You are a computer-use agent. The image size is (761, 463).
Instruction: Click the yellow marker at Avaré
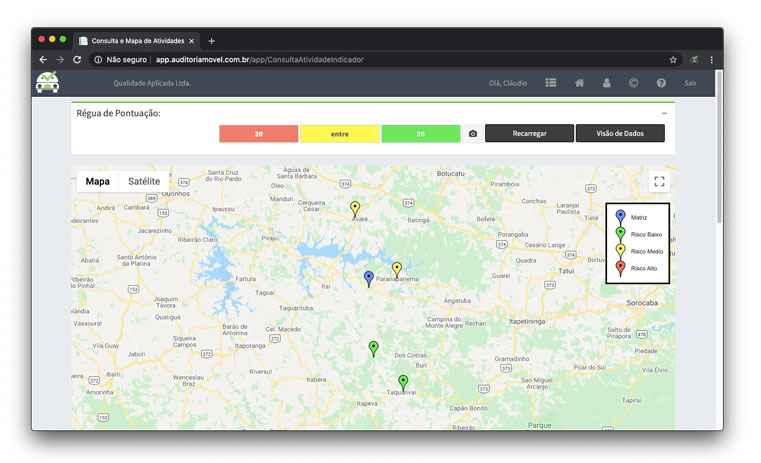click(355, 209)
